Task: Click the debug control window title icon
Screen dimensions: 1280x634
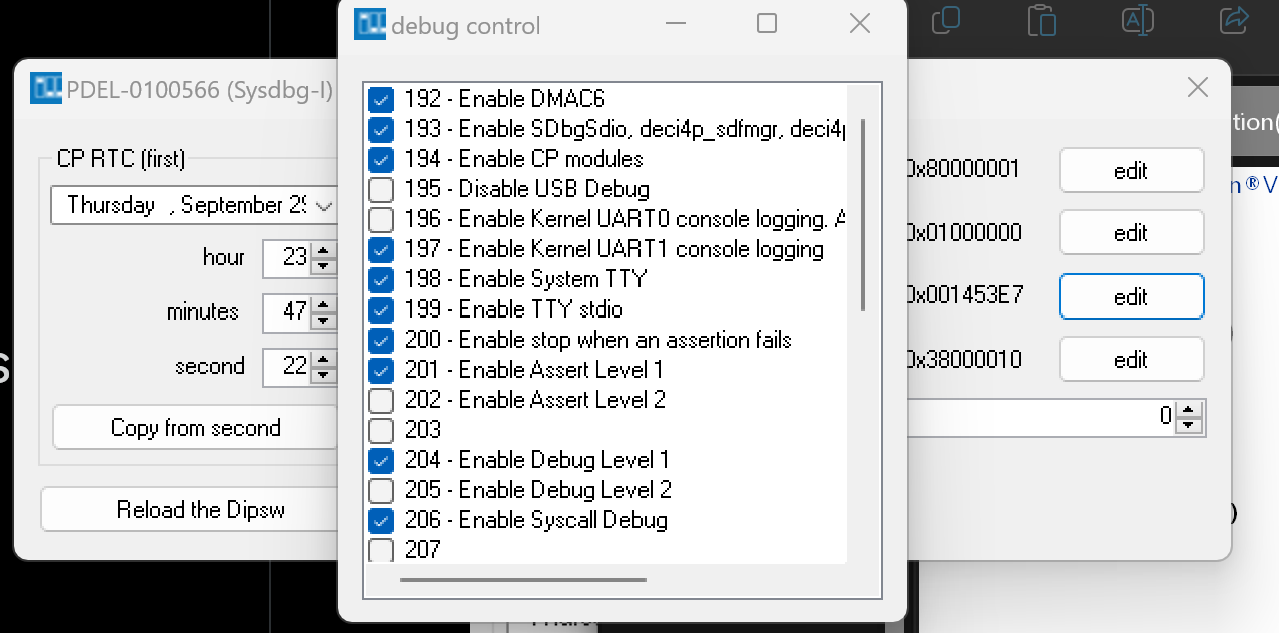Action: click(370, 24)
